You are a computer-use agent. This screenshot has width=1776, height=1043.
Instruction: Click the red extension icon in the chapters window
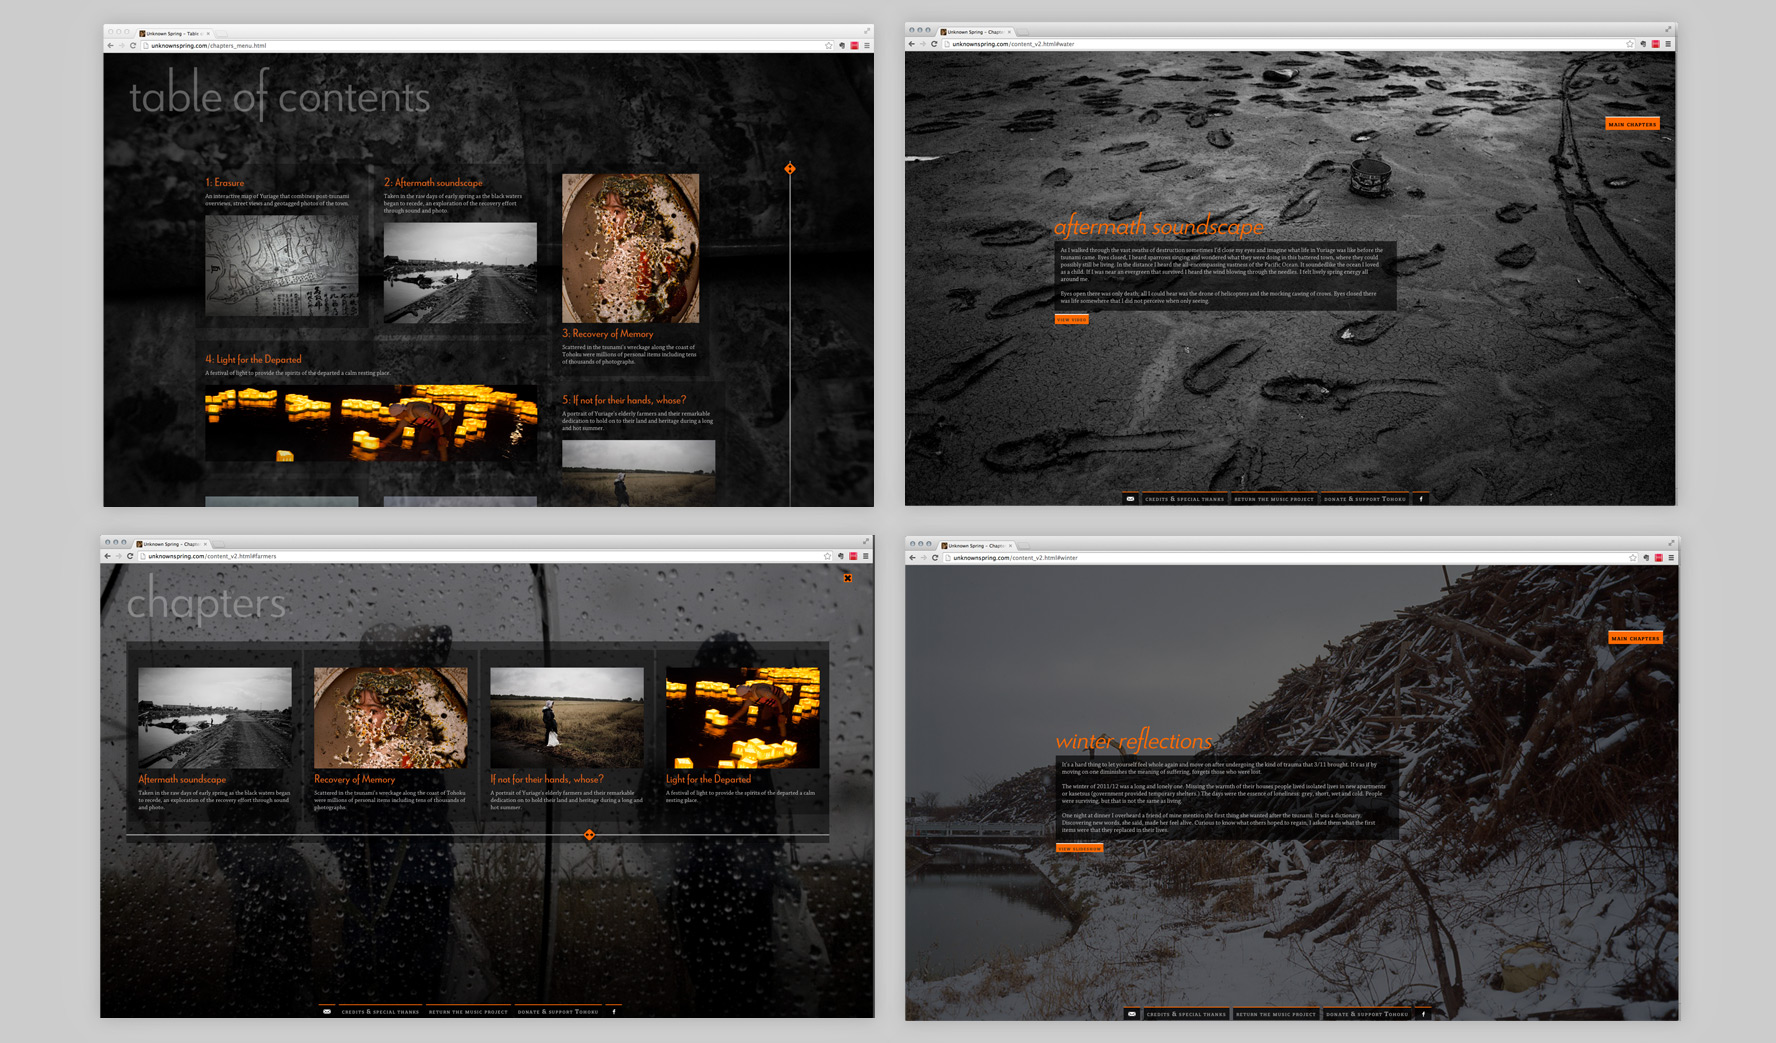pyautogui.click(x=853, y=556)
